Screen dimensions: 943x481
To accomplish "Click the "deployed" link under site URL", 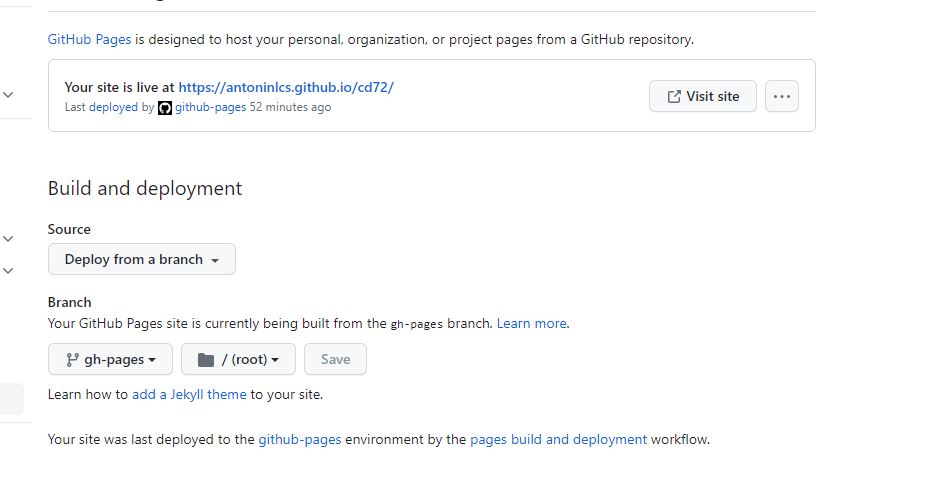I will pos(113,107).
